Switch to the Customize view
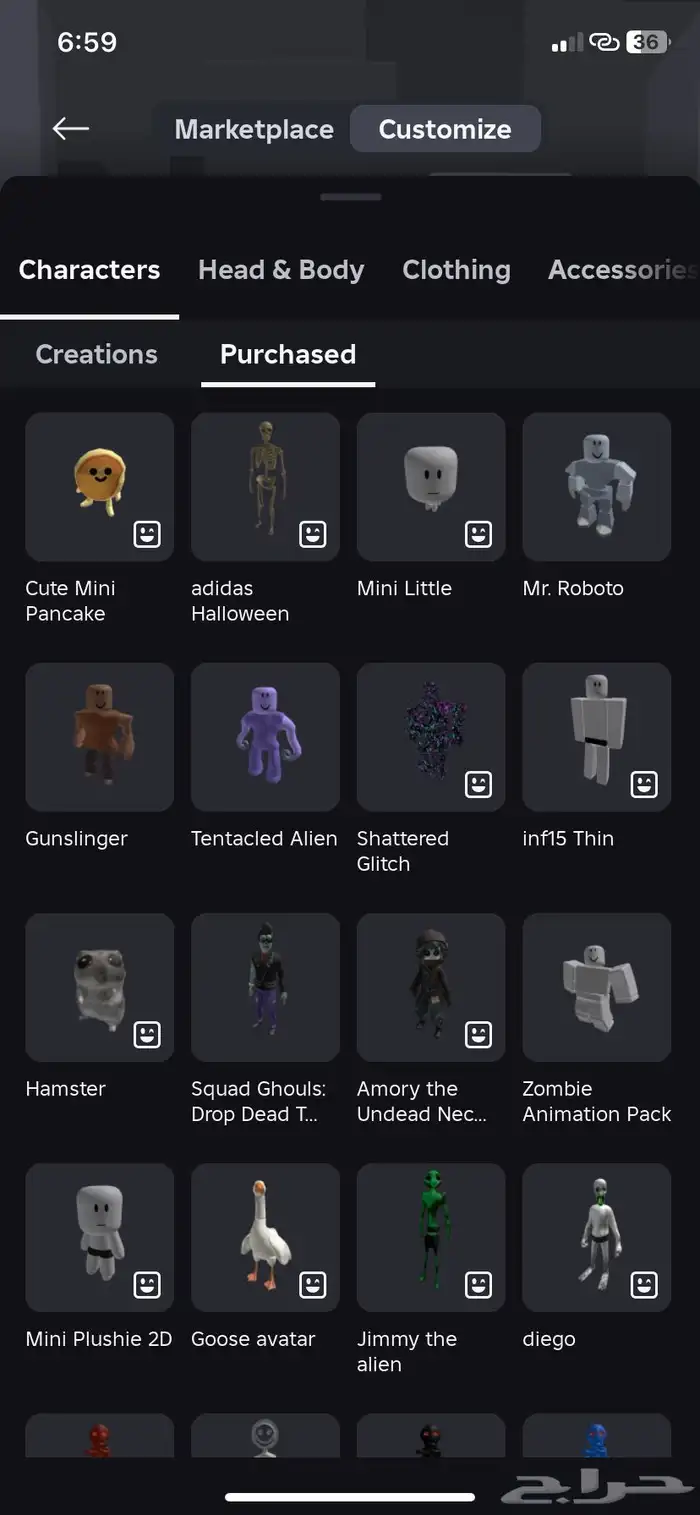The height and width of the screenshot is (1515, 700). point(445,129)
